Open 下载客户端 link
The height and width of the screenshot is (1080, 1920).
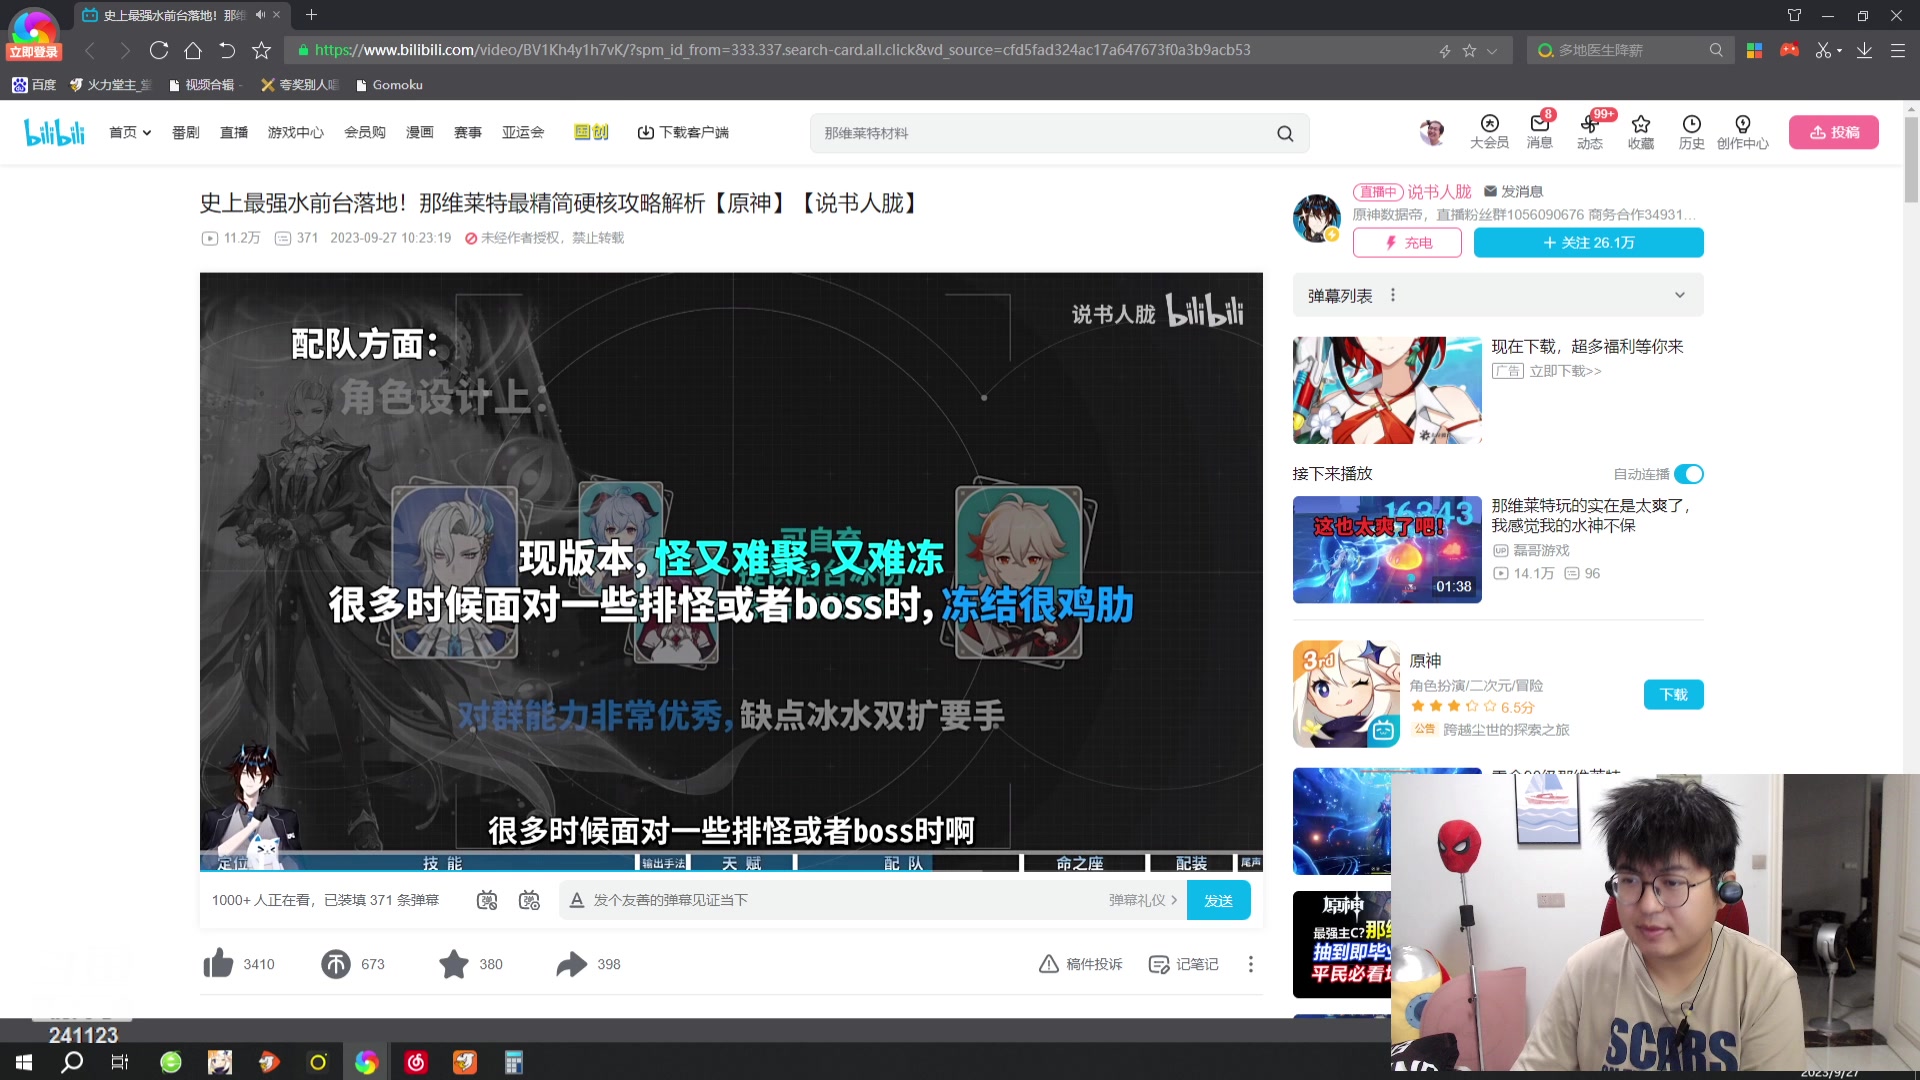pyautogui.click(x=683, y=133)
